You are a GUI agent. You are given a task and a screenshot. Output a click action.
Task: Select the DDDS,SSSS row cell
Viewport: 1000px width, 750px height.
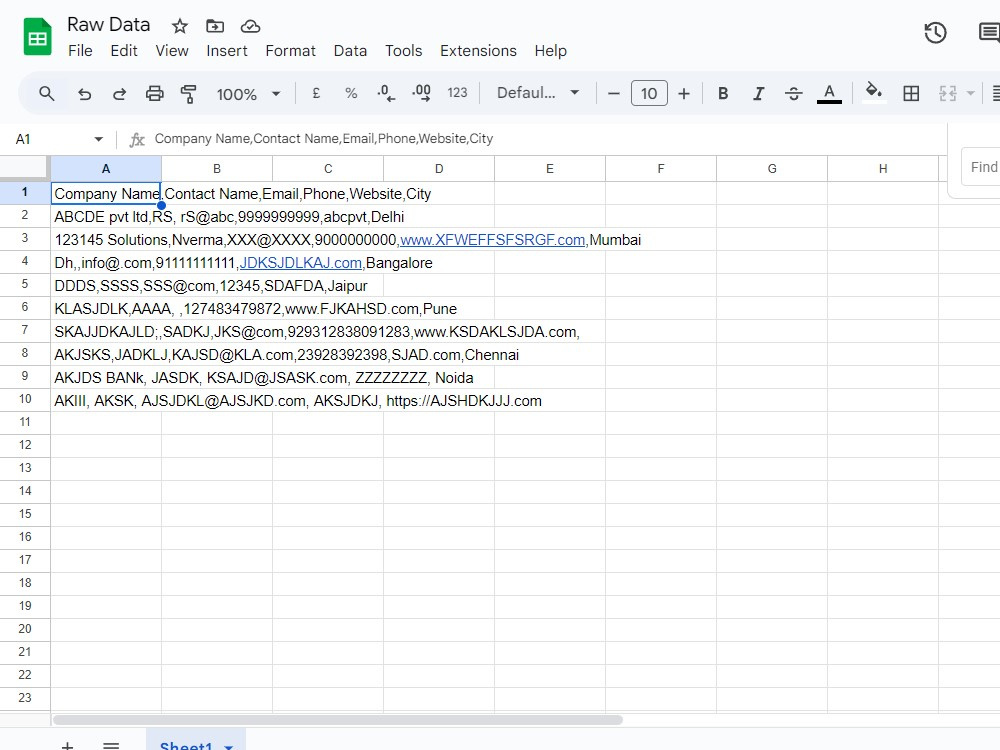(x=106, y=286)
